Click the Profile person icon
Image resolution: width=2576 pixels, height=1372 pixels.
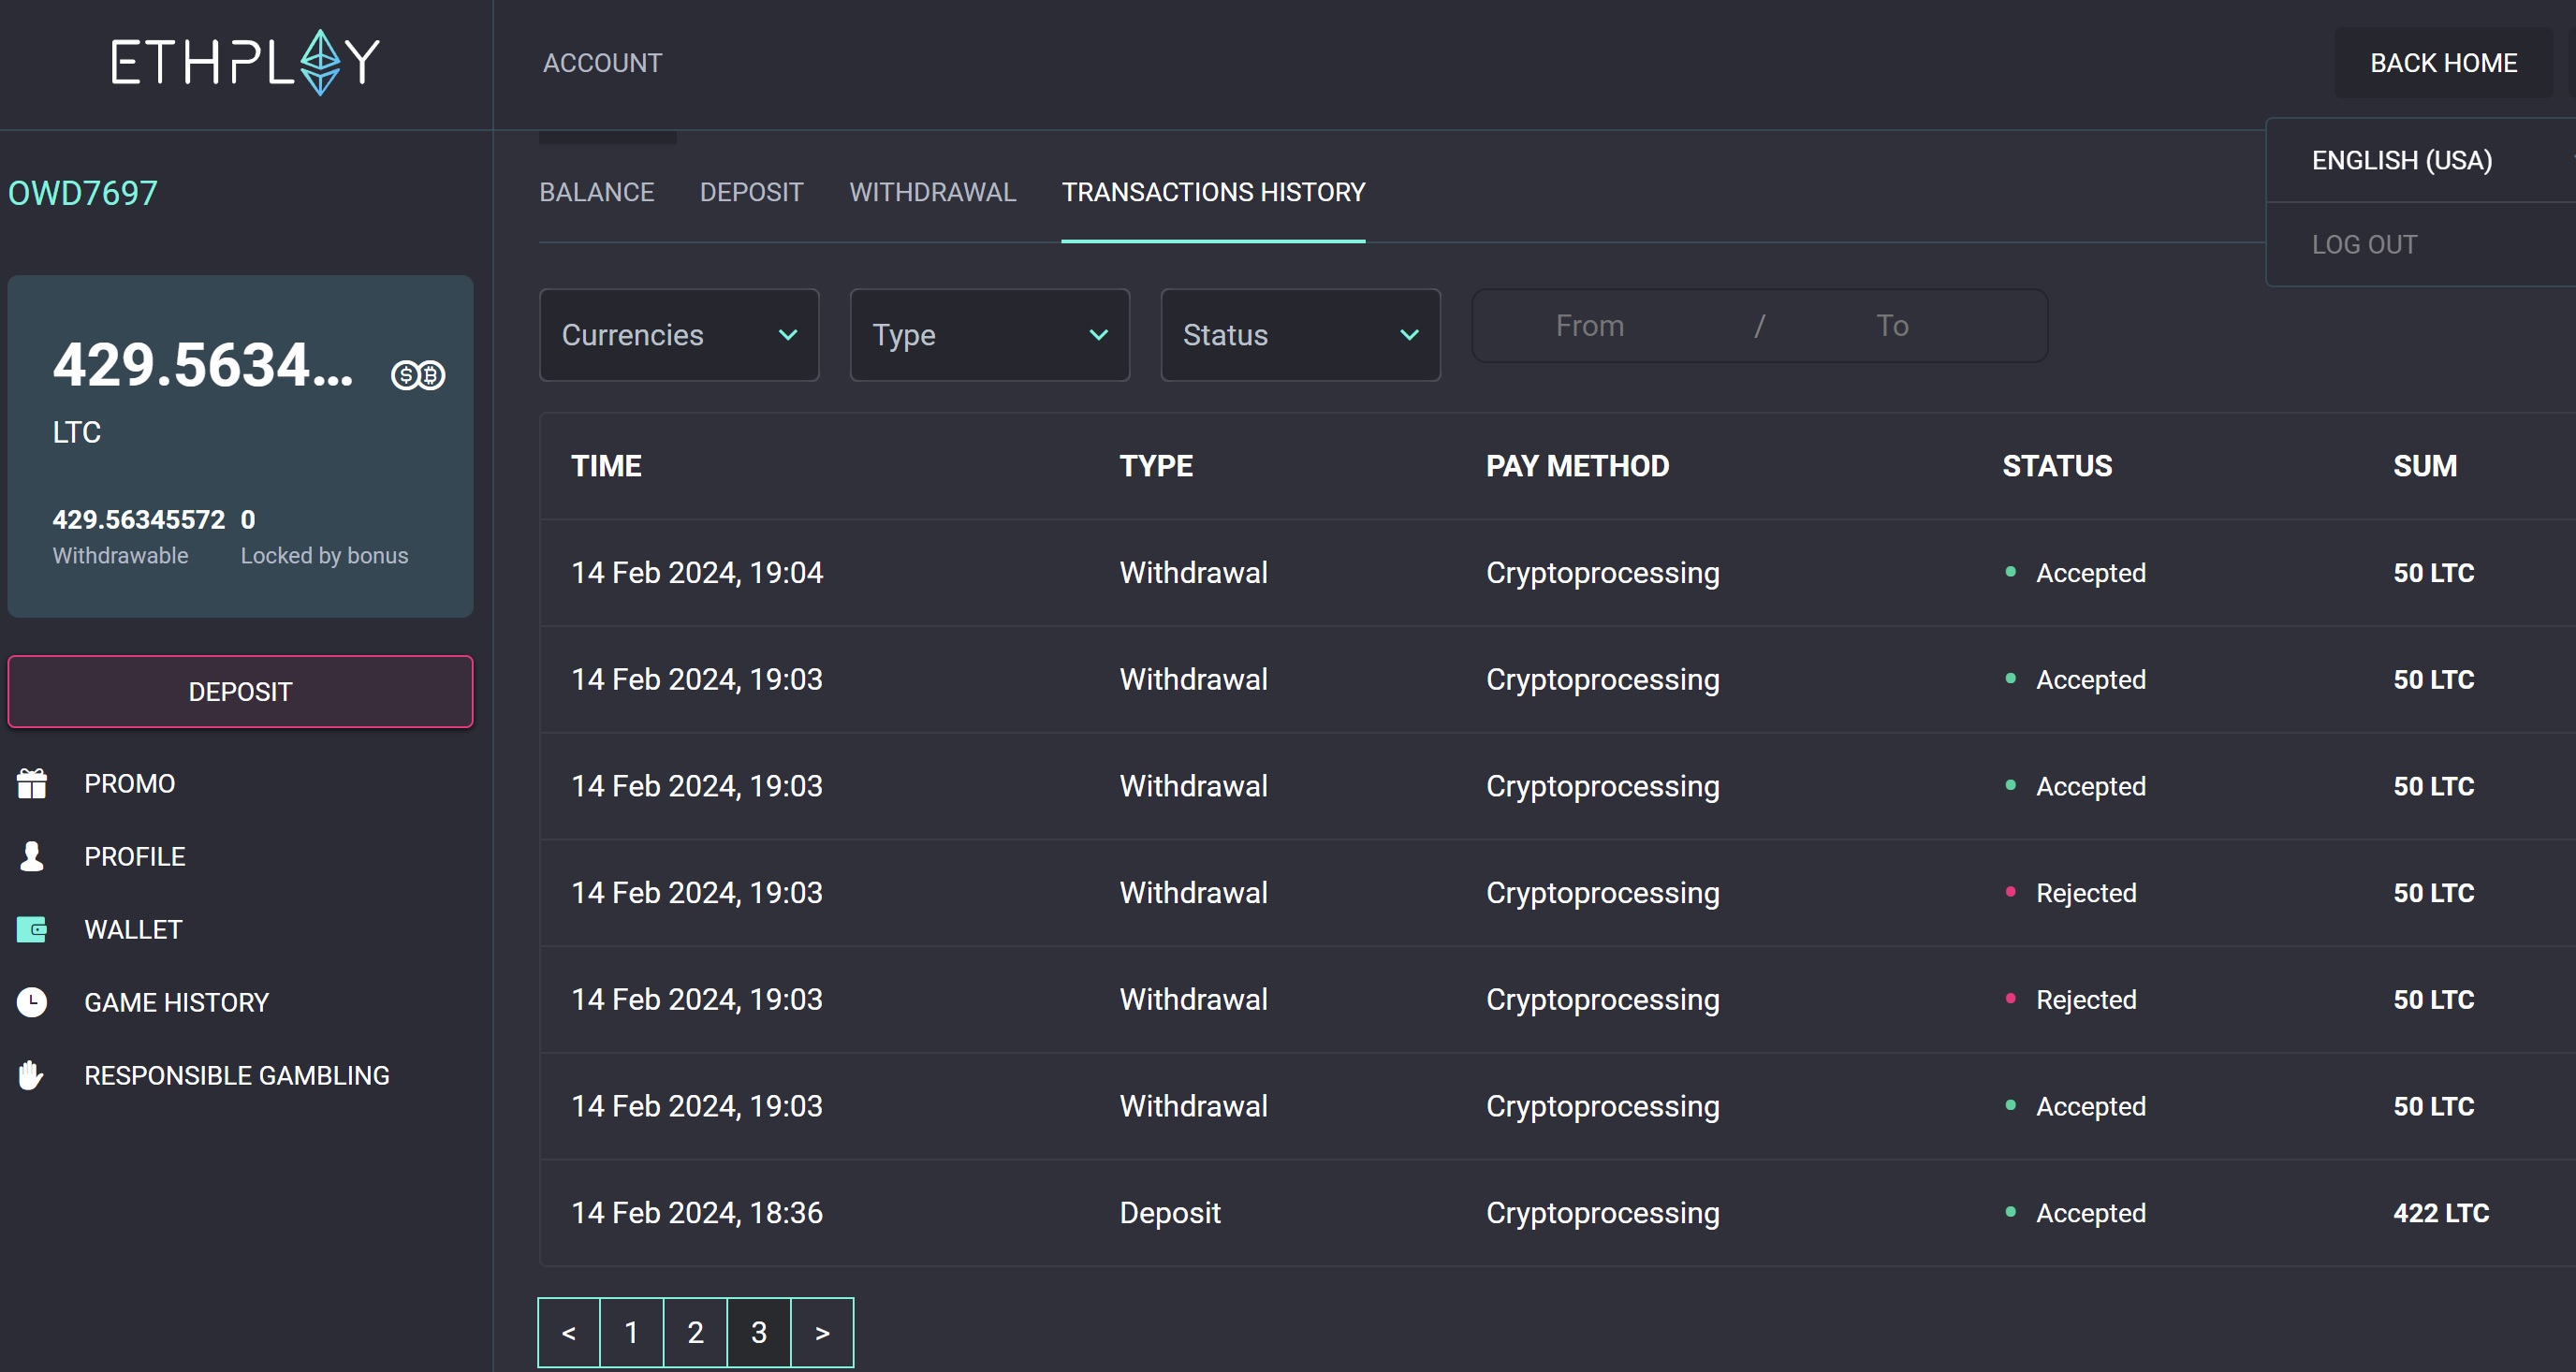[x=32, y=857]
